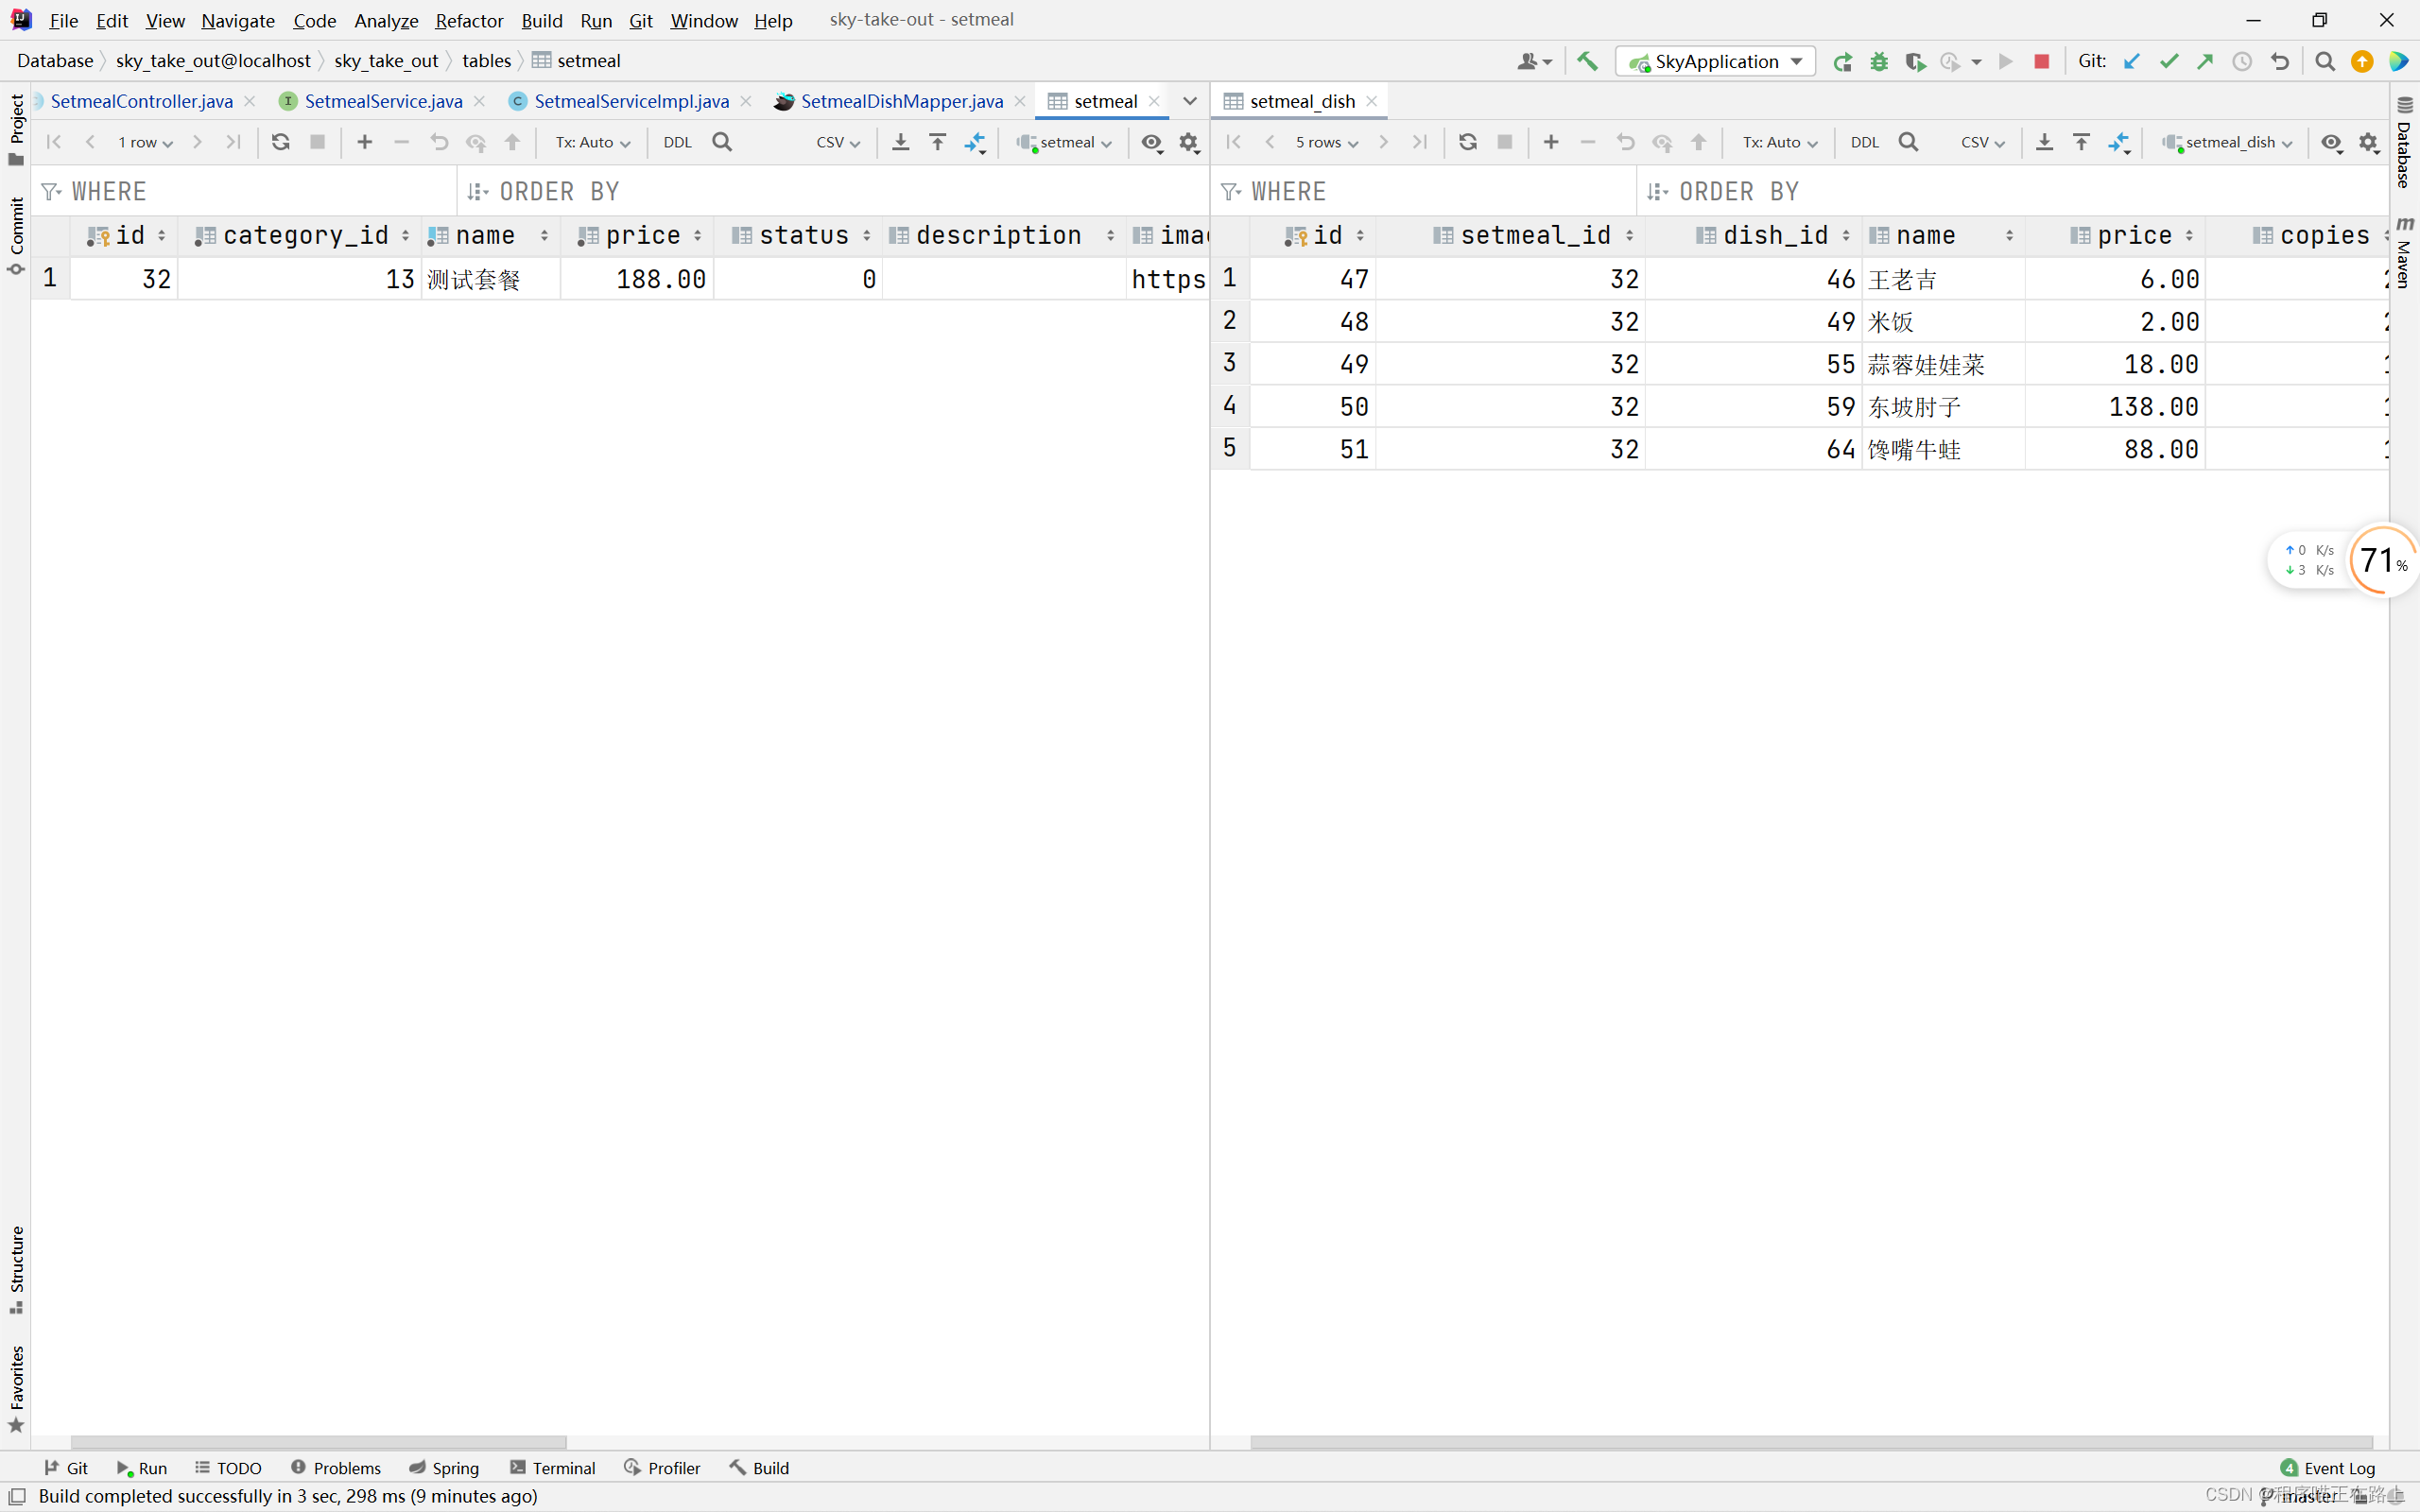Click DDL button in setmeal_dish toolbar
This screenshot has height=1512, width=2420.
[x=1864, y=142]
